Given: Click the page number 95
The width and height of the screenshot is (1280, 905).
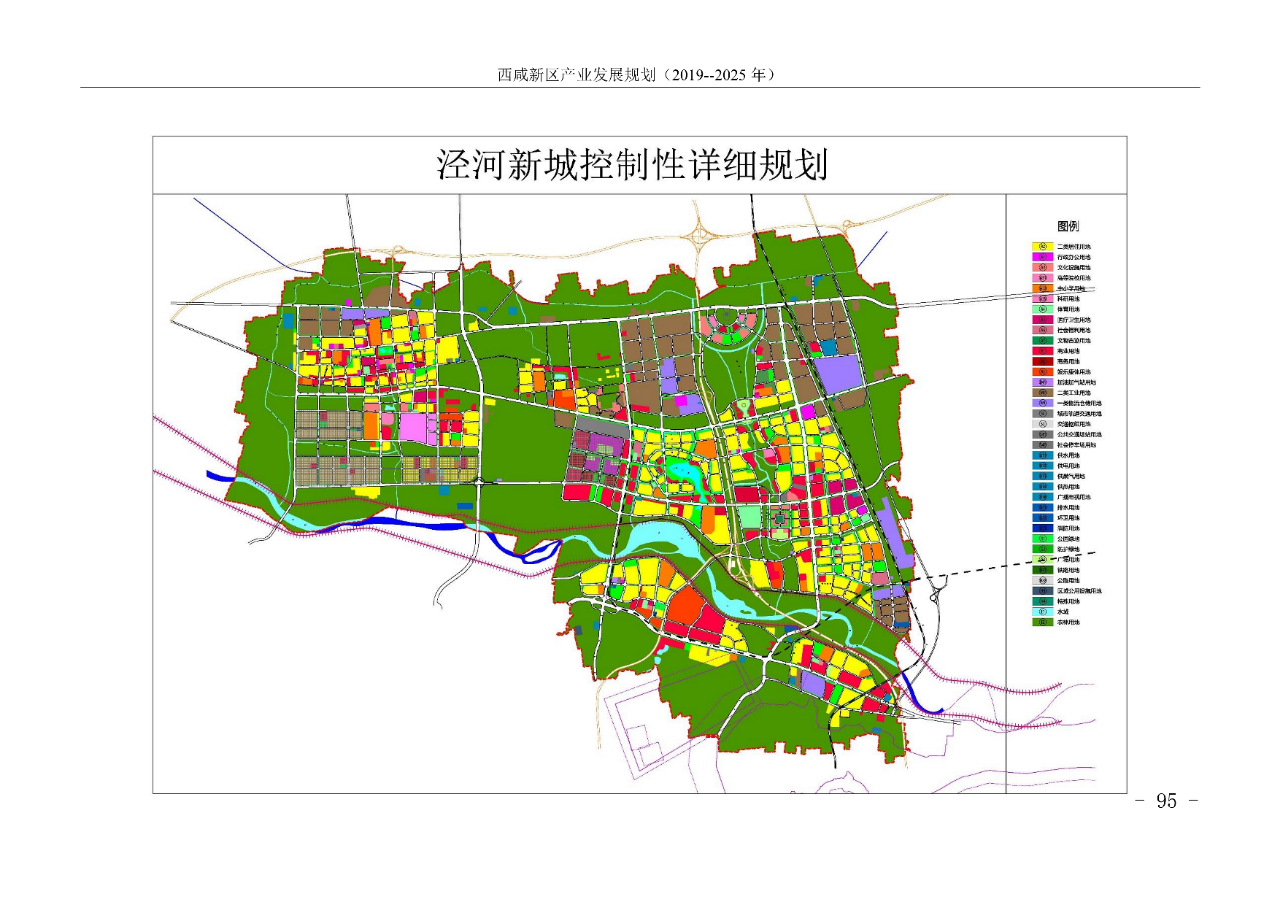Looking at the screenshot, I should tap(1167, 801).
